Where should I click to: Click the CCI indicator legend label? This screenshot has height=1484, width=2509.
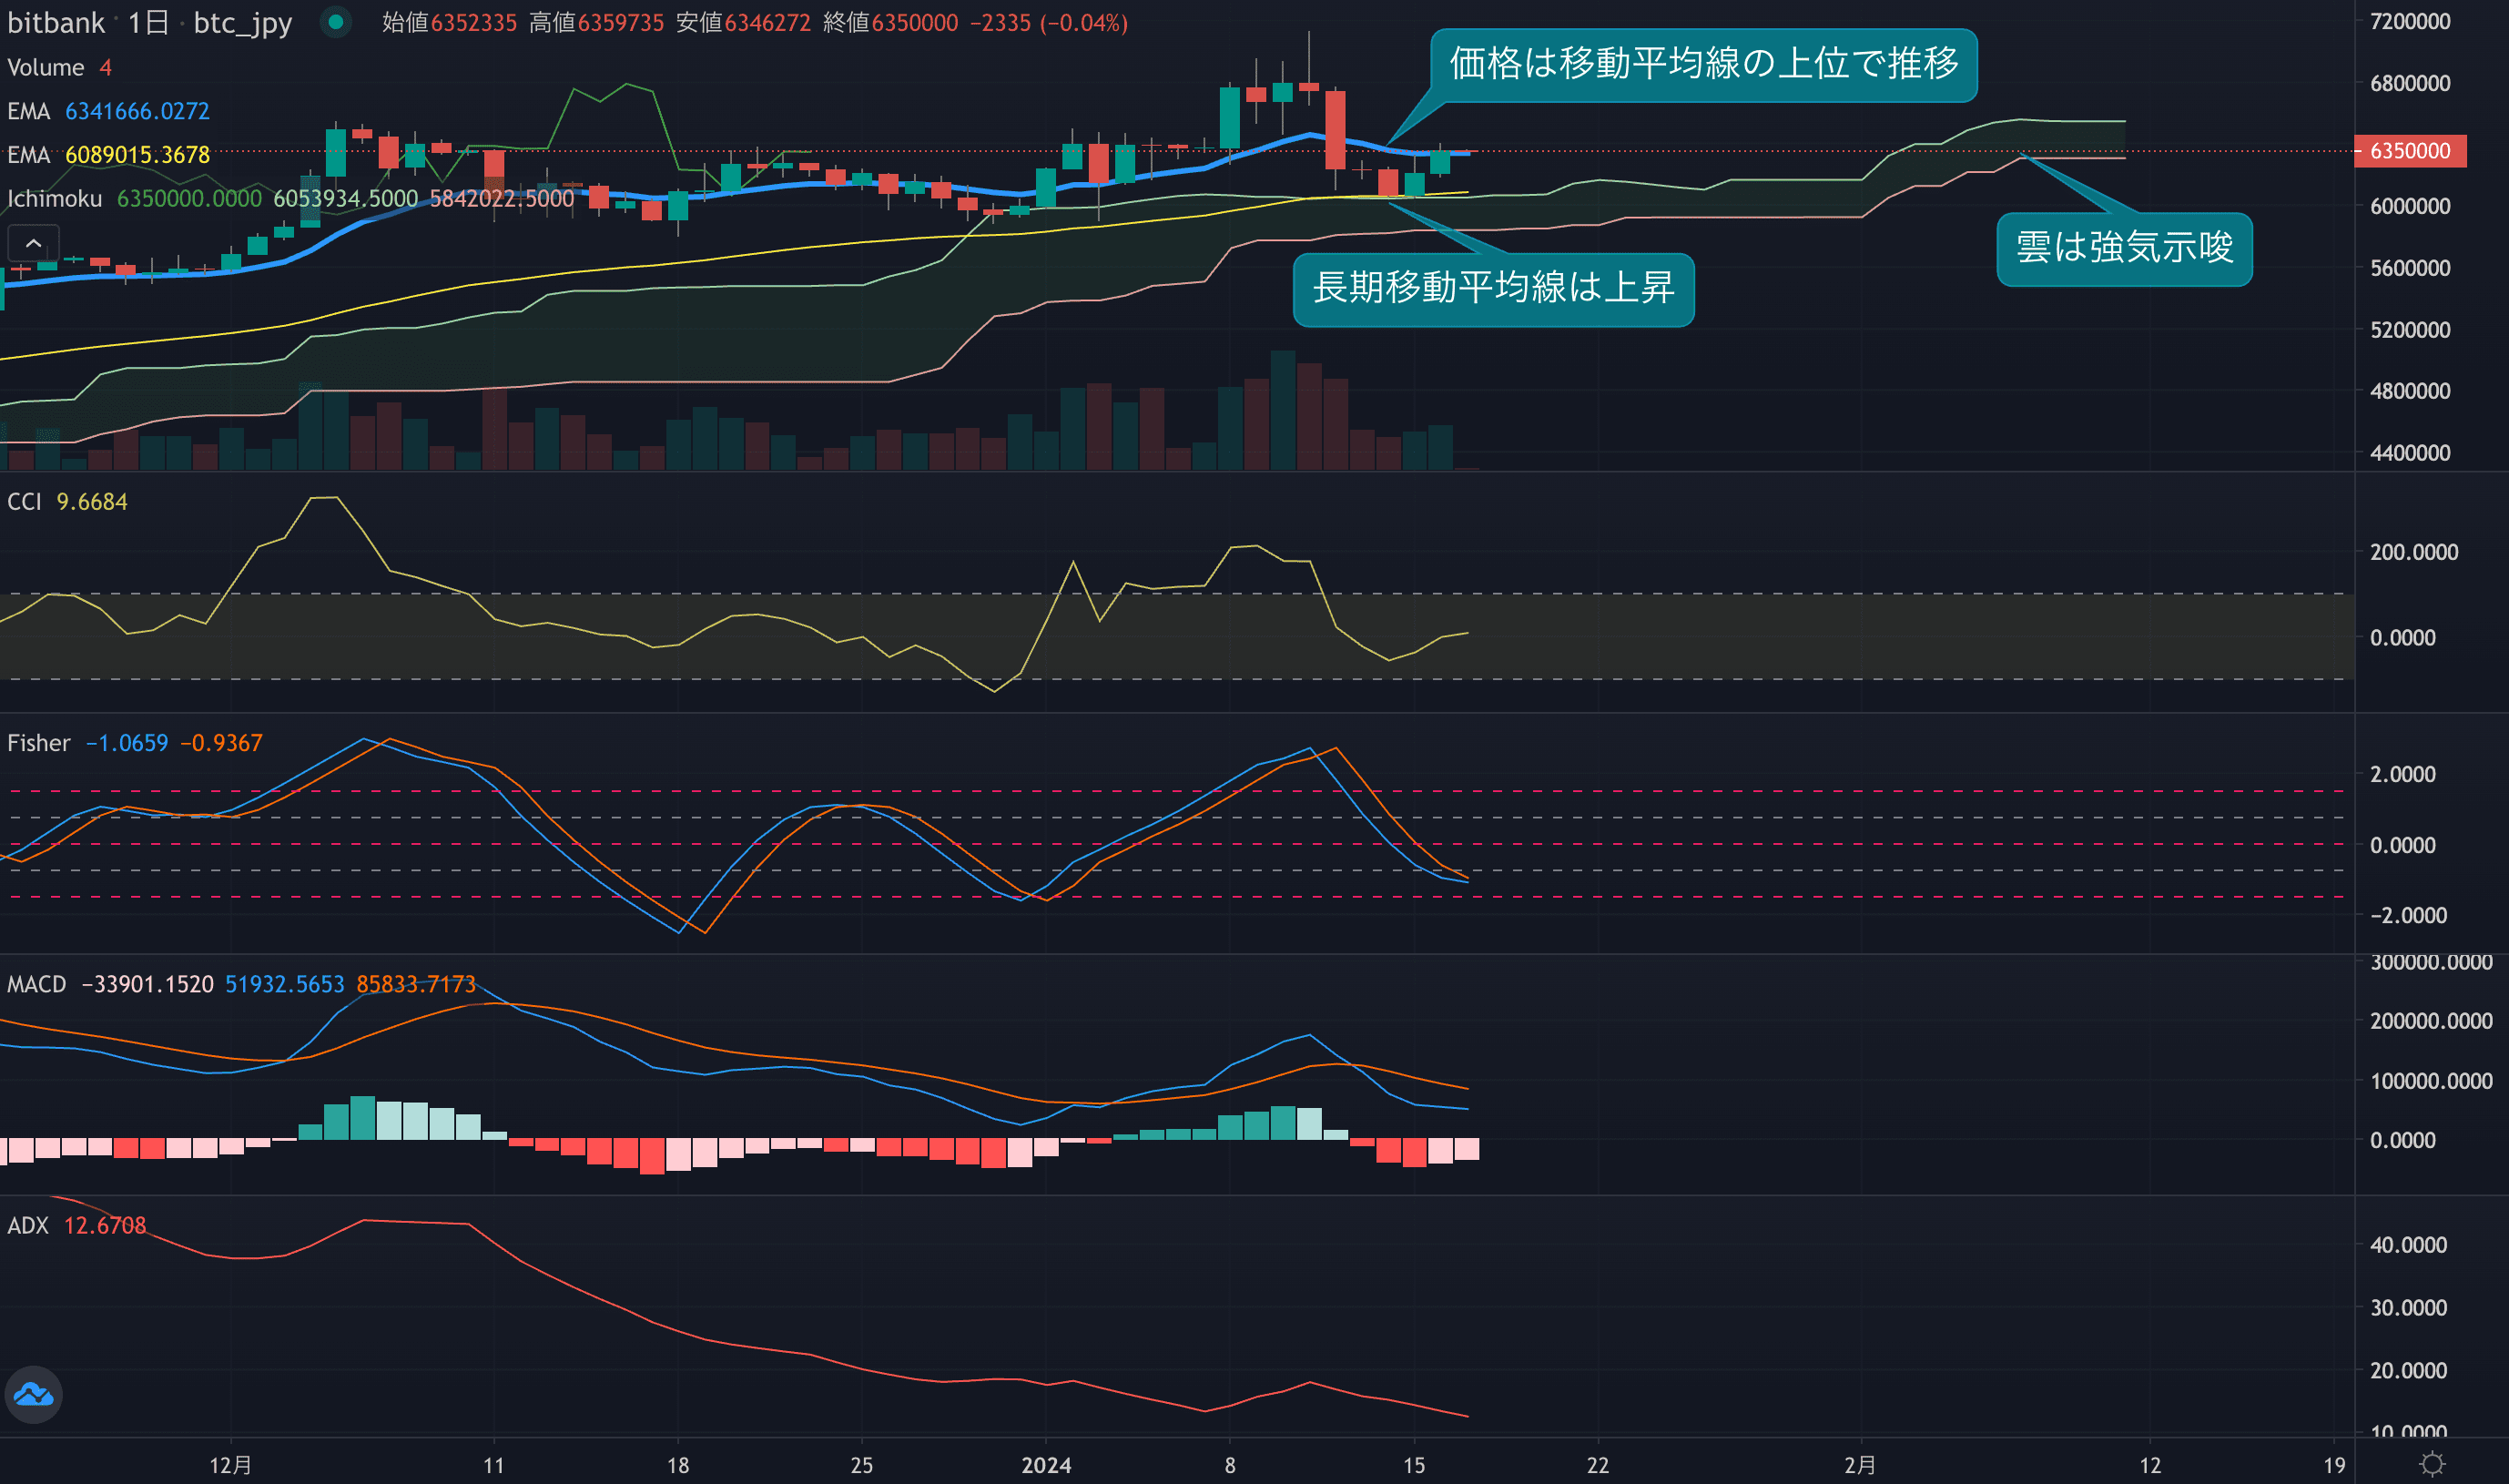click(25, 501)
